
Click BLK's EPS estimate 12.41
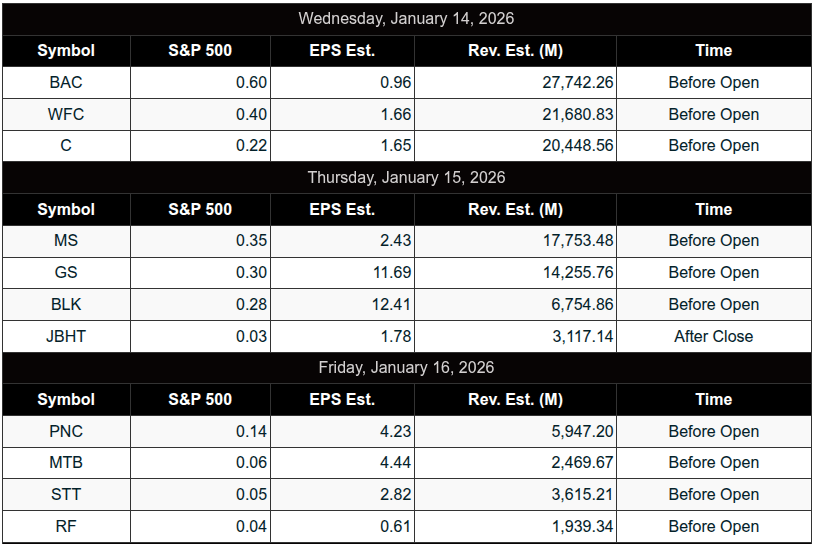tap(390, 305)
